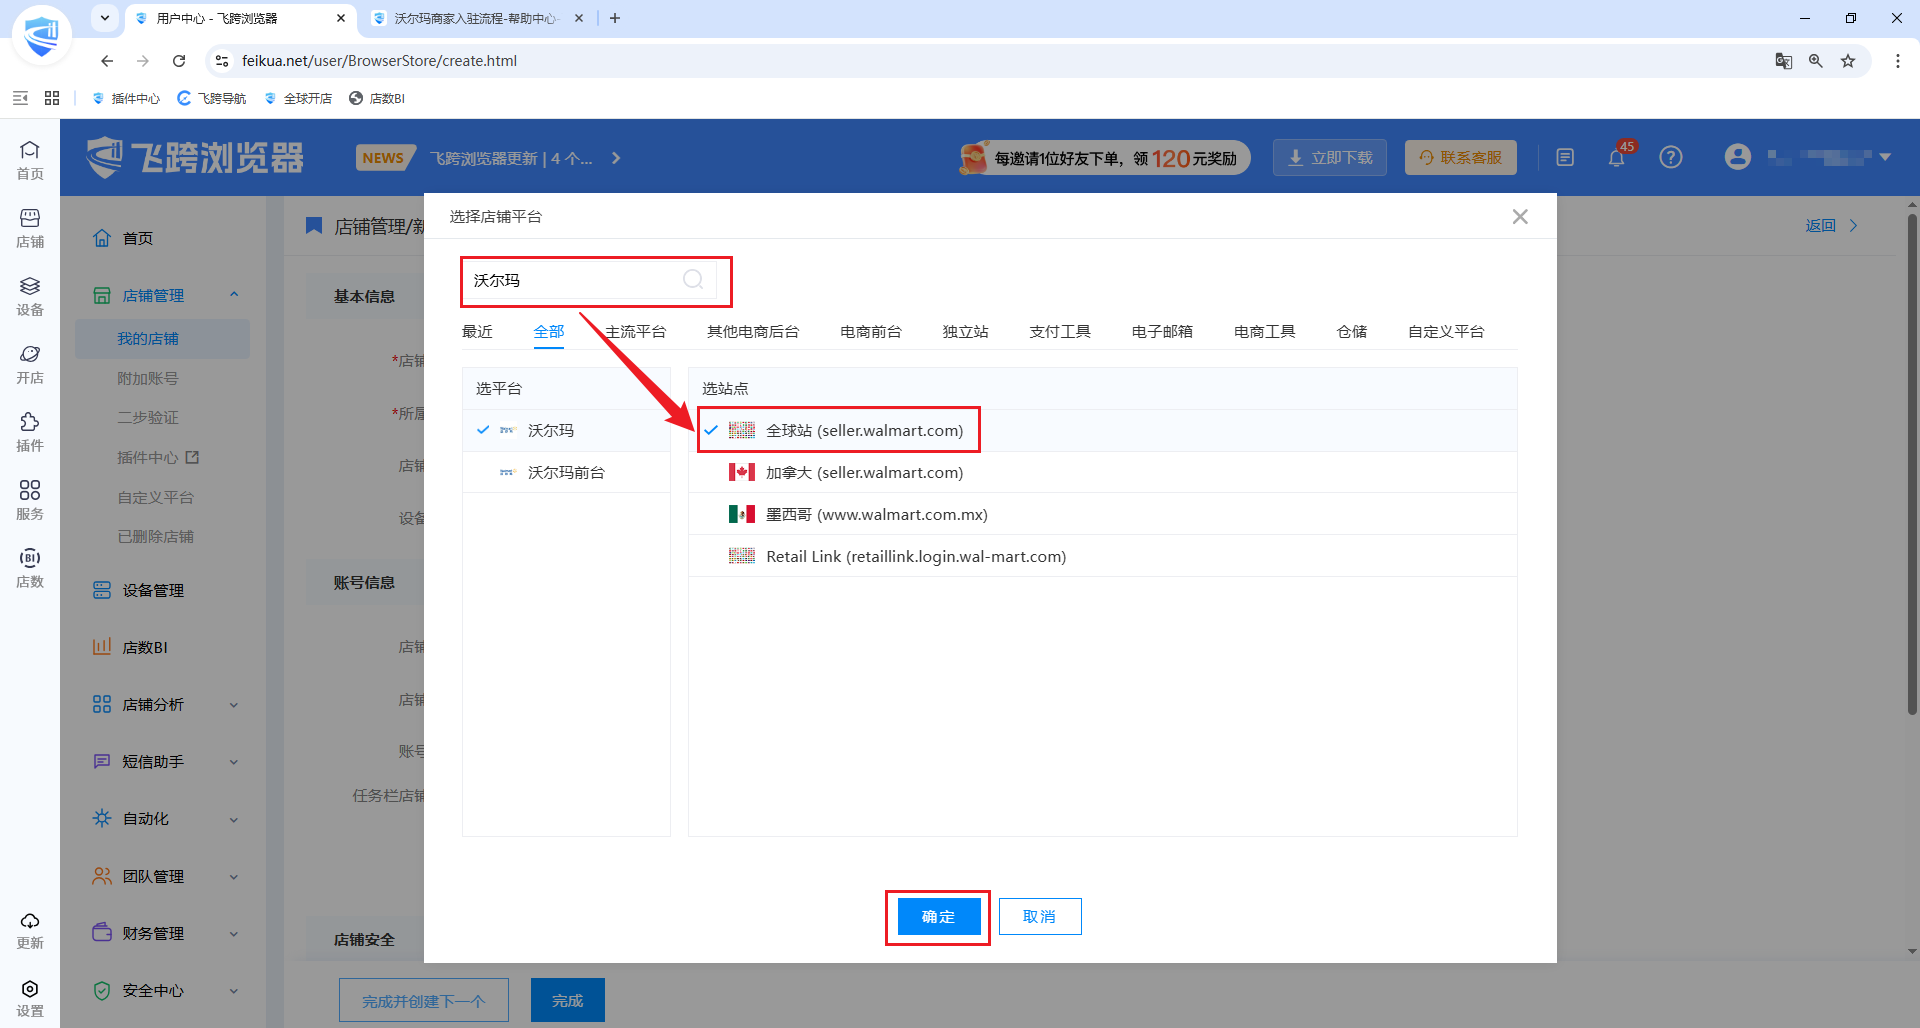The image size is (1920, 1028).
Task: Switch to the 其他电商后台 tab
Action: tap(753, 331)
